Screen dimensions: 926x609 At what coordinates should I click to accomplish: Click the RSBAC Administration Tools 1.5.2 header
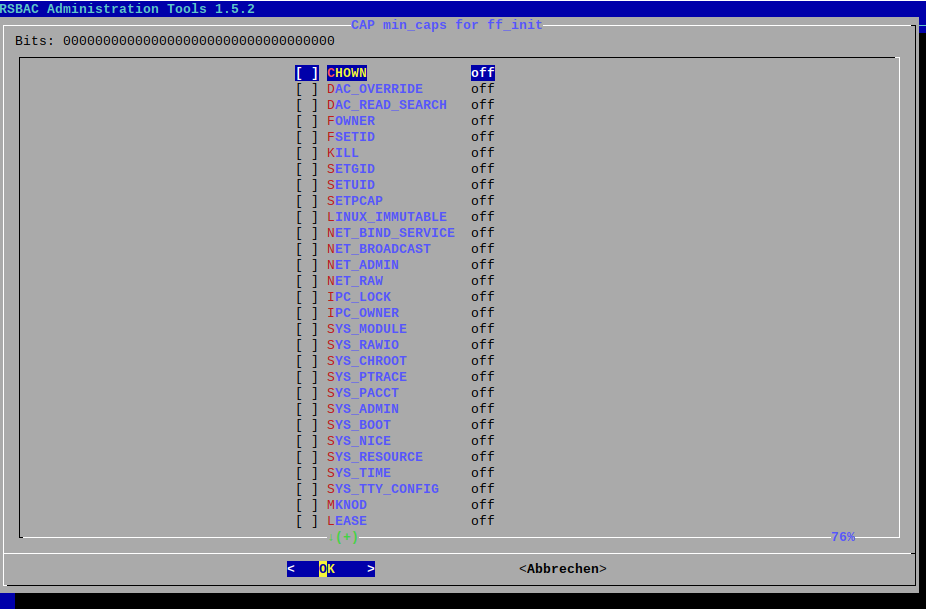point(128,9)
